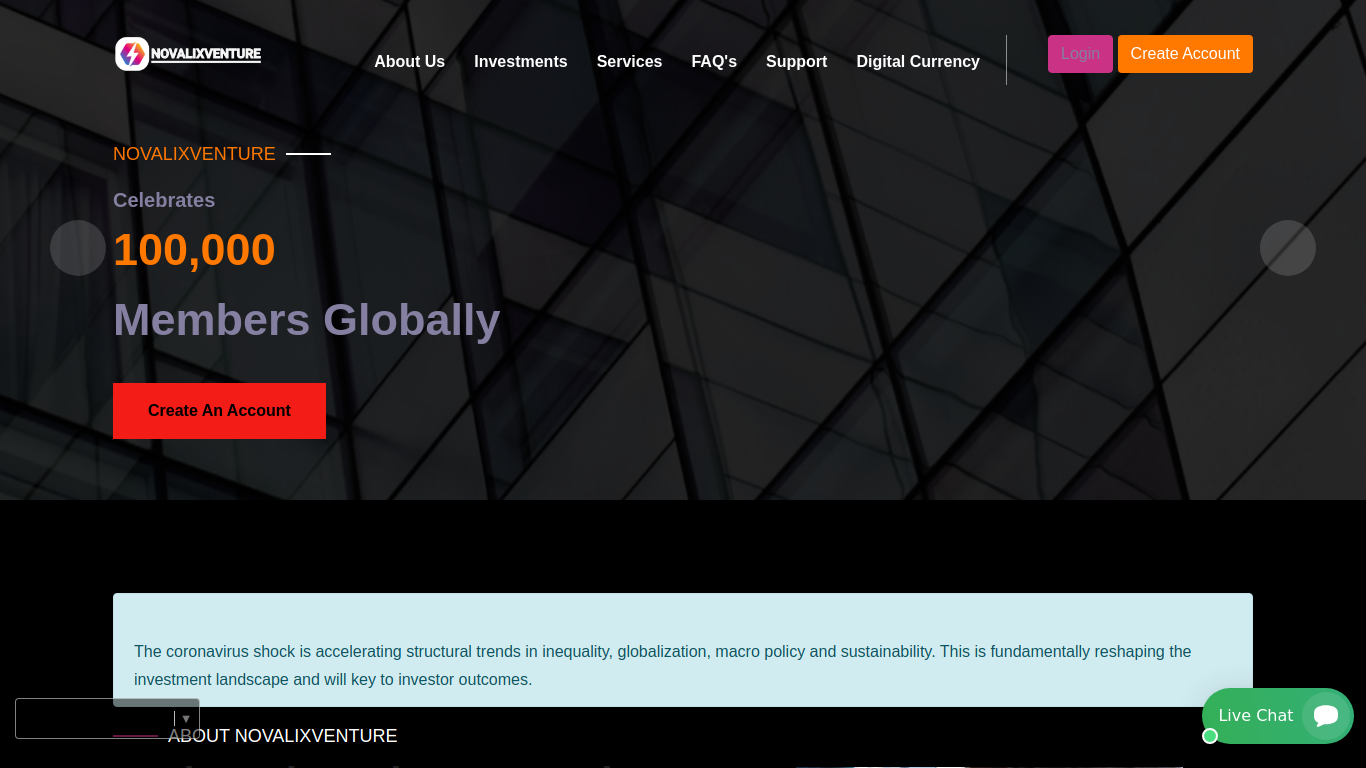Screen dimensions: 1366x768
Task: Open the FAQ's page
Action: tap(714, 62)
